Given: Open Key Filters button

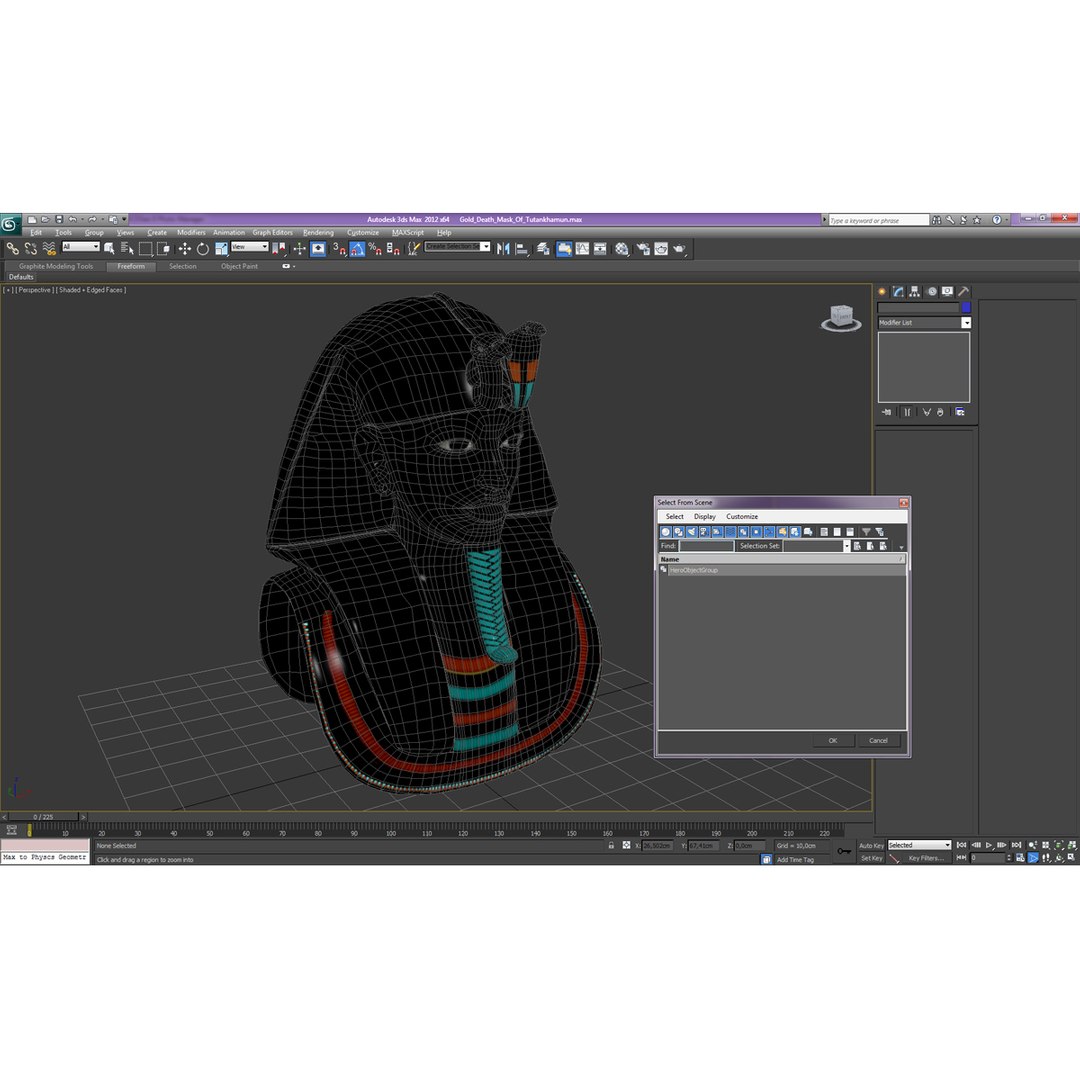Looking at the screenshot, I should (925, 858).
